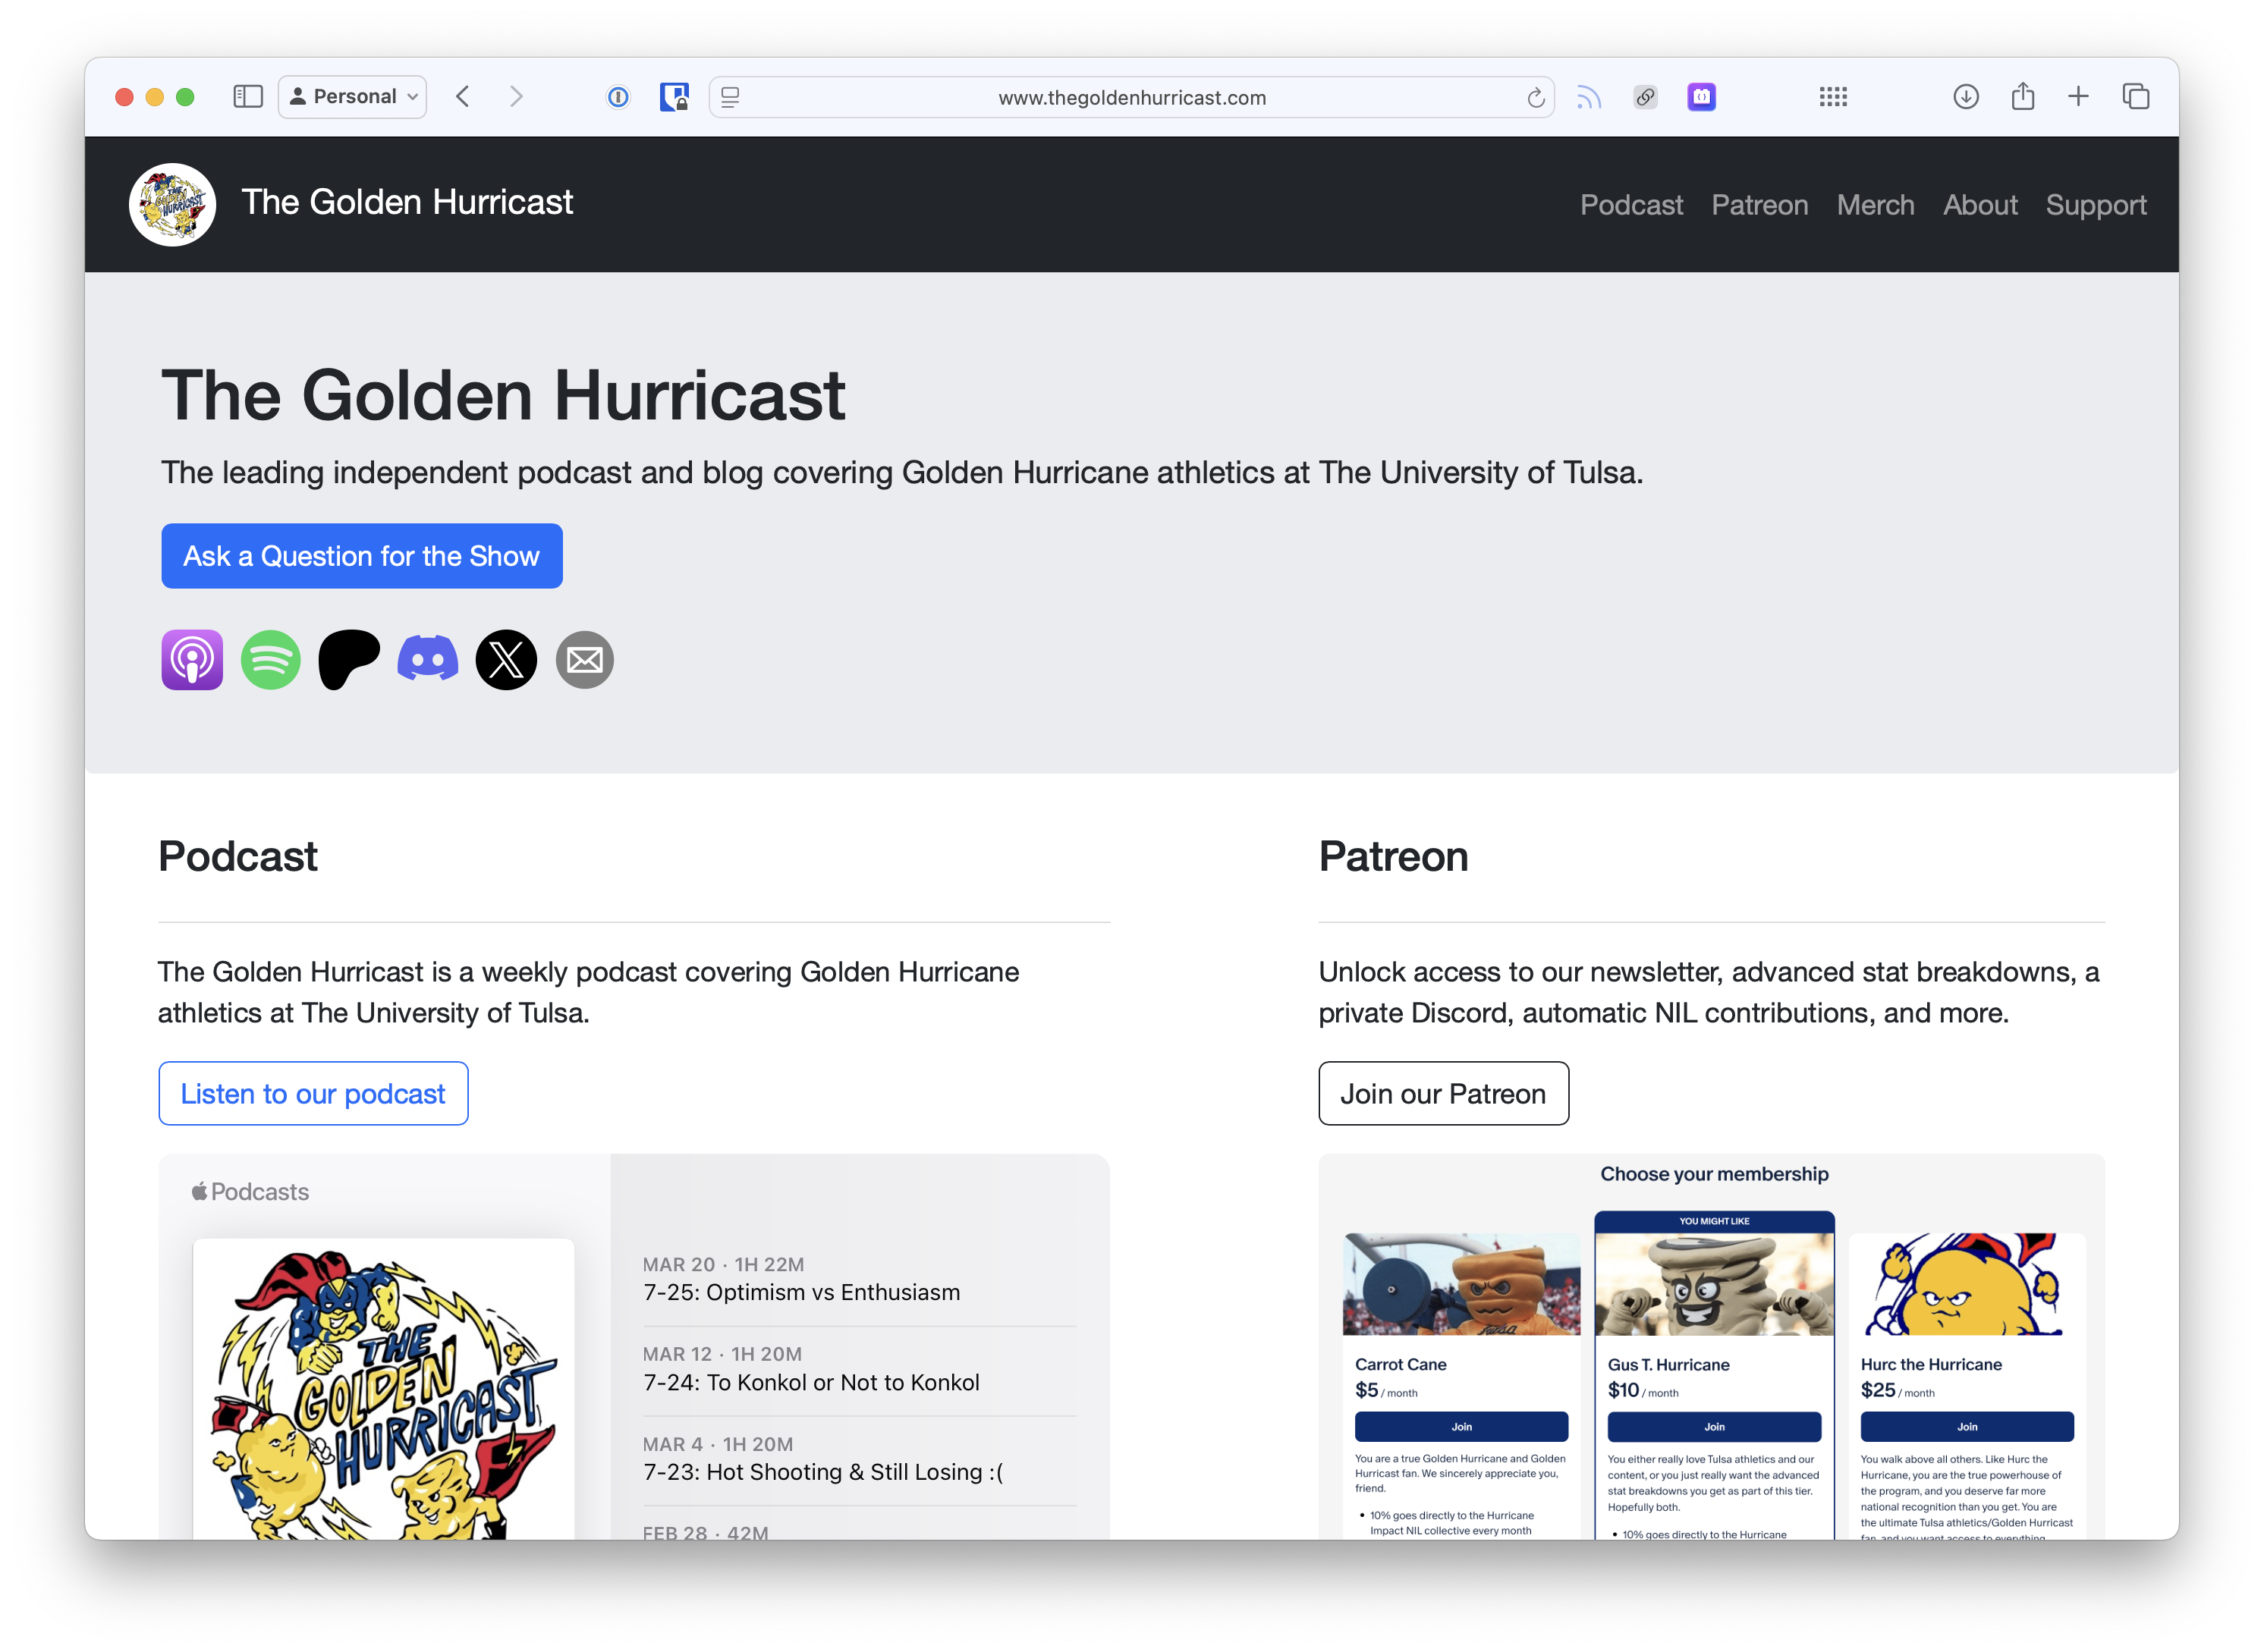Click the Patreon section heading

click(x=1393, y=857)
